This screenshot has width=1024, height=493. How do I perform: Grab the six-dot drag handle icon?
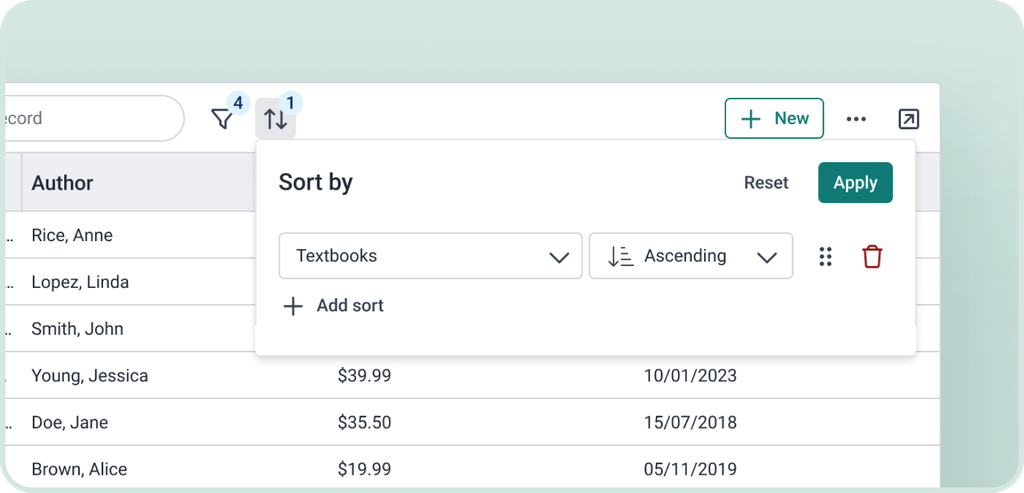pyautogui.click(x=825, y=256)
